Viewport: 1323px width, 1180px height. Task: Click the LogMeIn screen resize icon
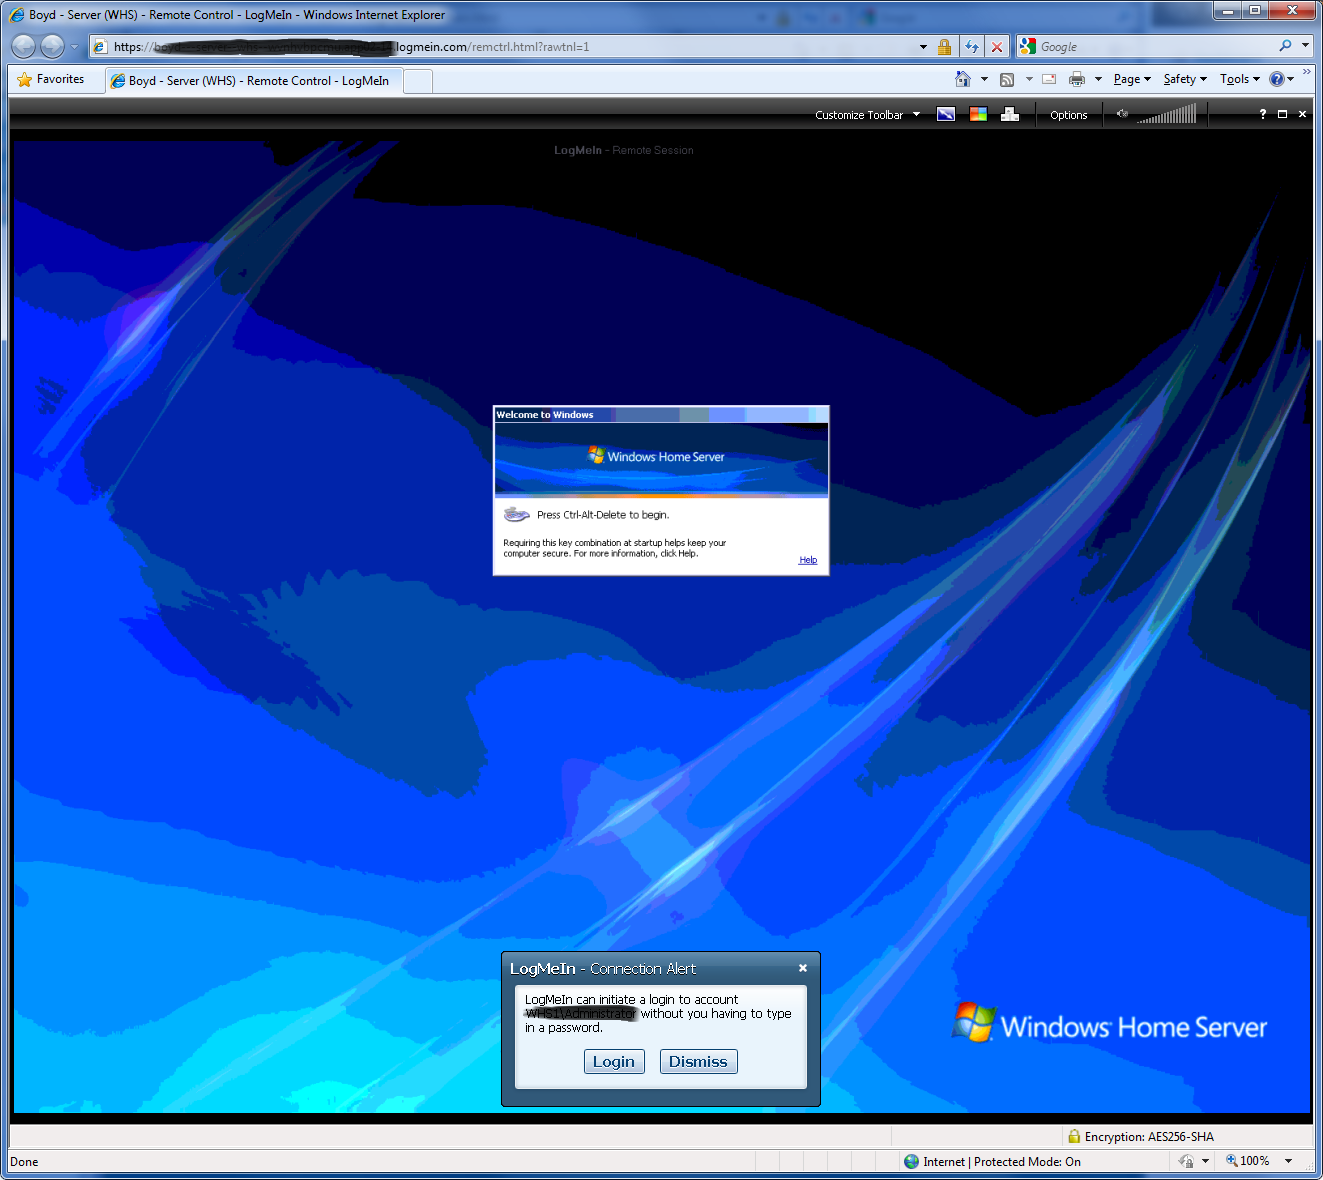click(945, 114)
